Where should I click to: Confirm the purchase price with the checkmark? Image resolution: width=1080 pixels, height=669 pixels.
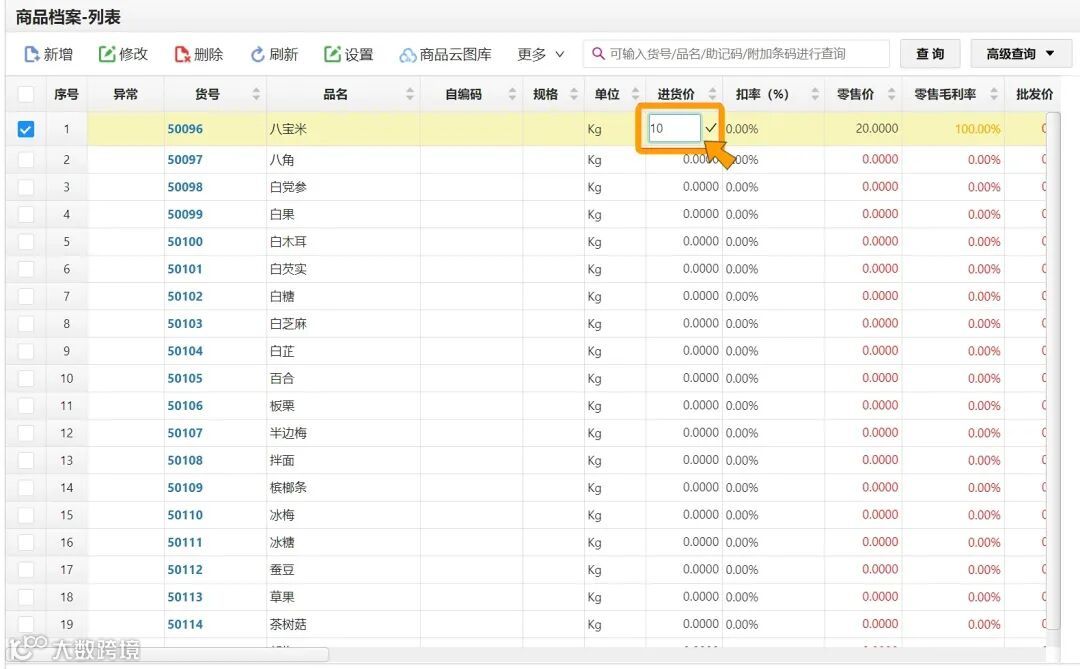pos(710,128)
